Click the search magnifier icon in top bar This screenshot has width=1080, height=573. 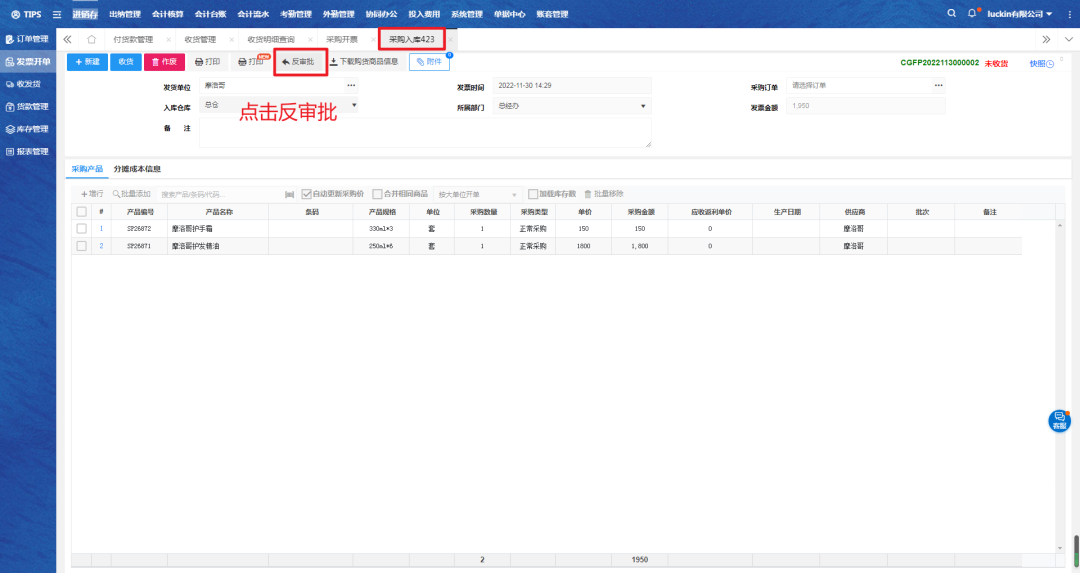(951, 13)
